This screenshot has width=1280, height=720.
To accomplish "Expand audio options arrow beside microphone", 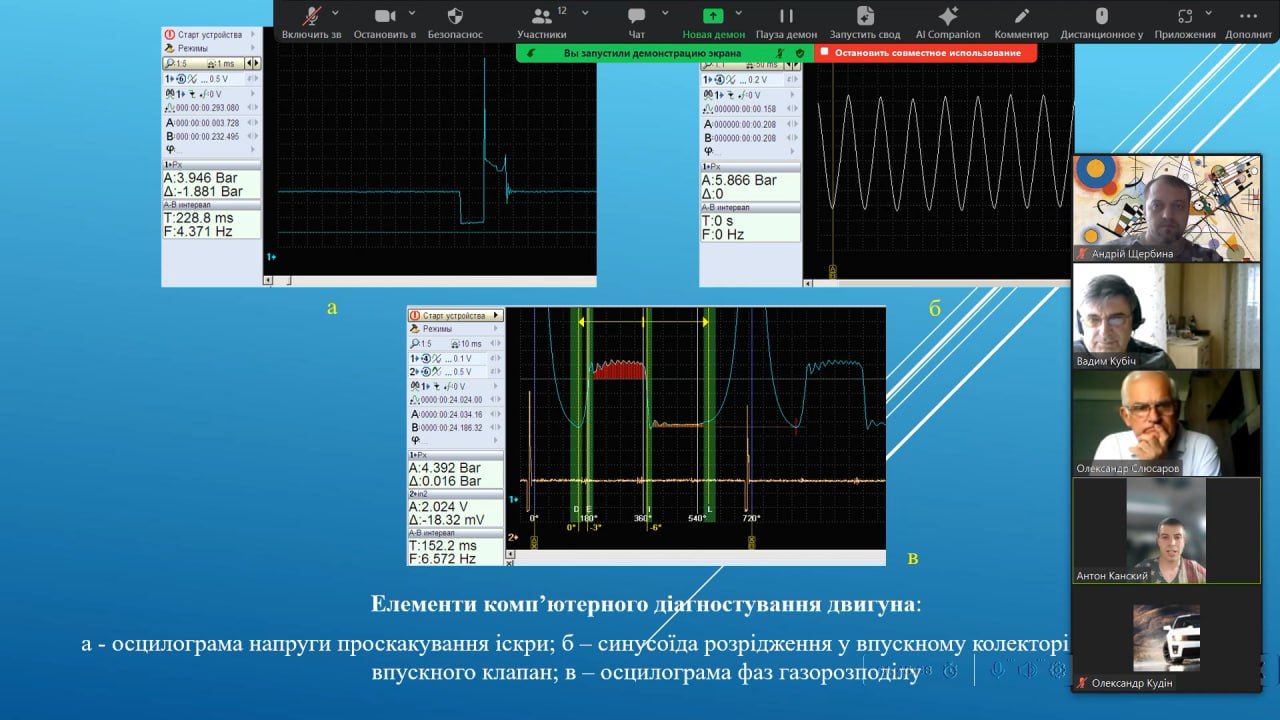I will [x=335, y=13].
